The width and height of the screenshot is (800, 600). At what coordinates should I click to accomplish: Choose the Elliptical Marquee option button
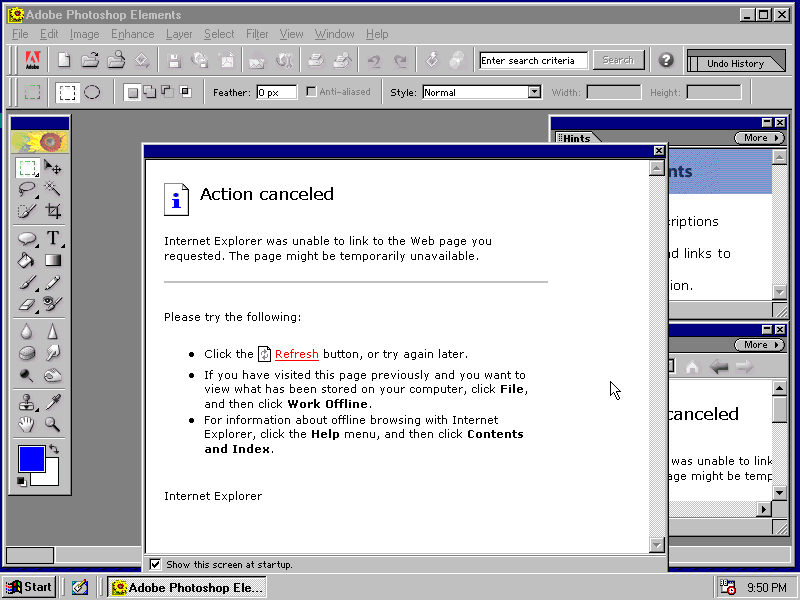(92, 92)
